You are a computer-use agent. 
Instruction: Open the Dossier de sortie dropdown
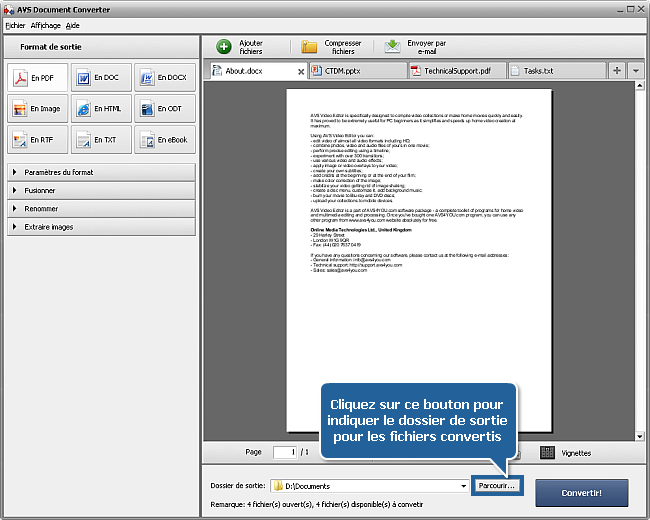click(x=463, y=486)
